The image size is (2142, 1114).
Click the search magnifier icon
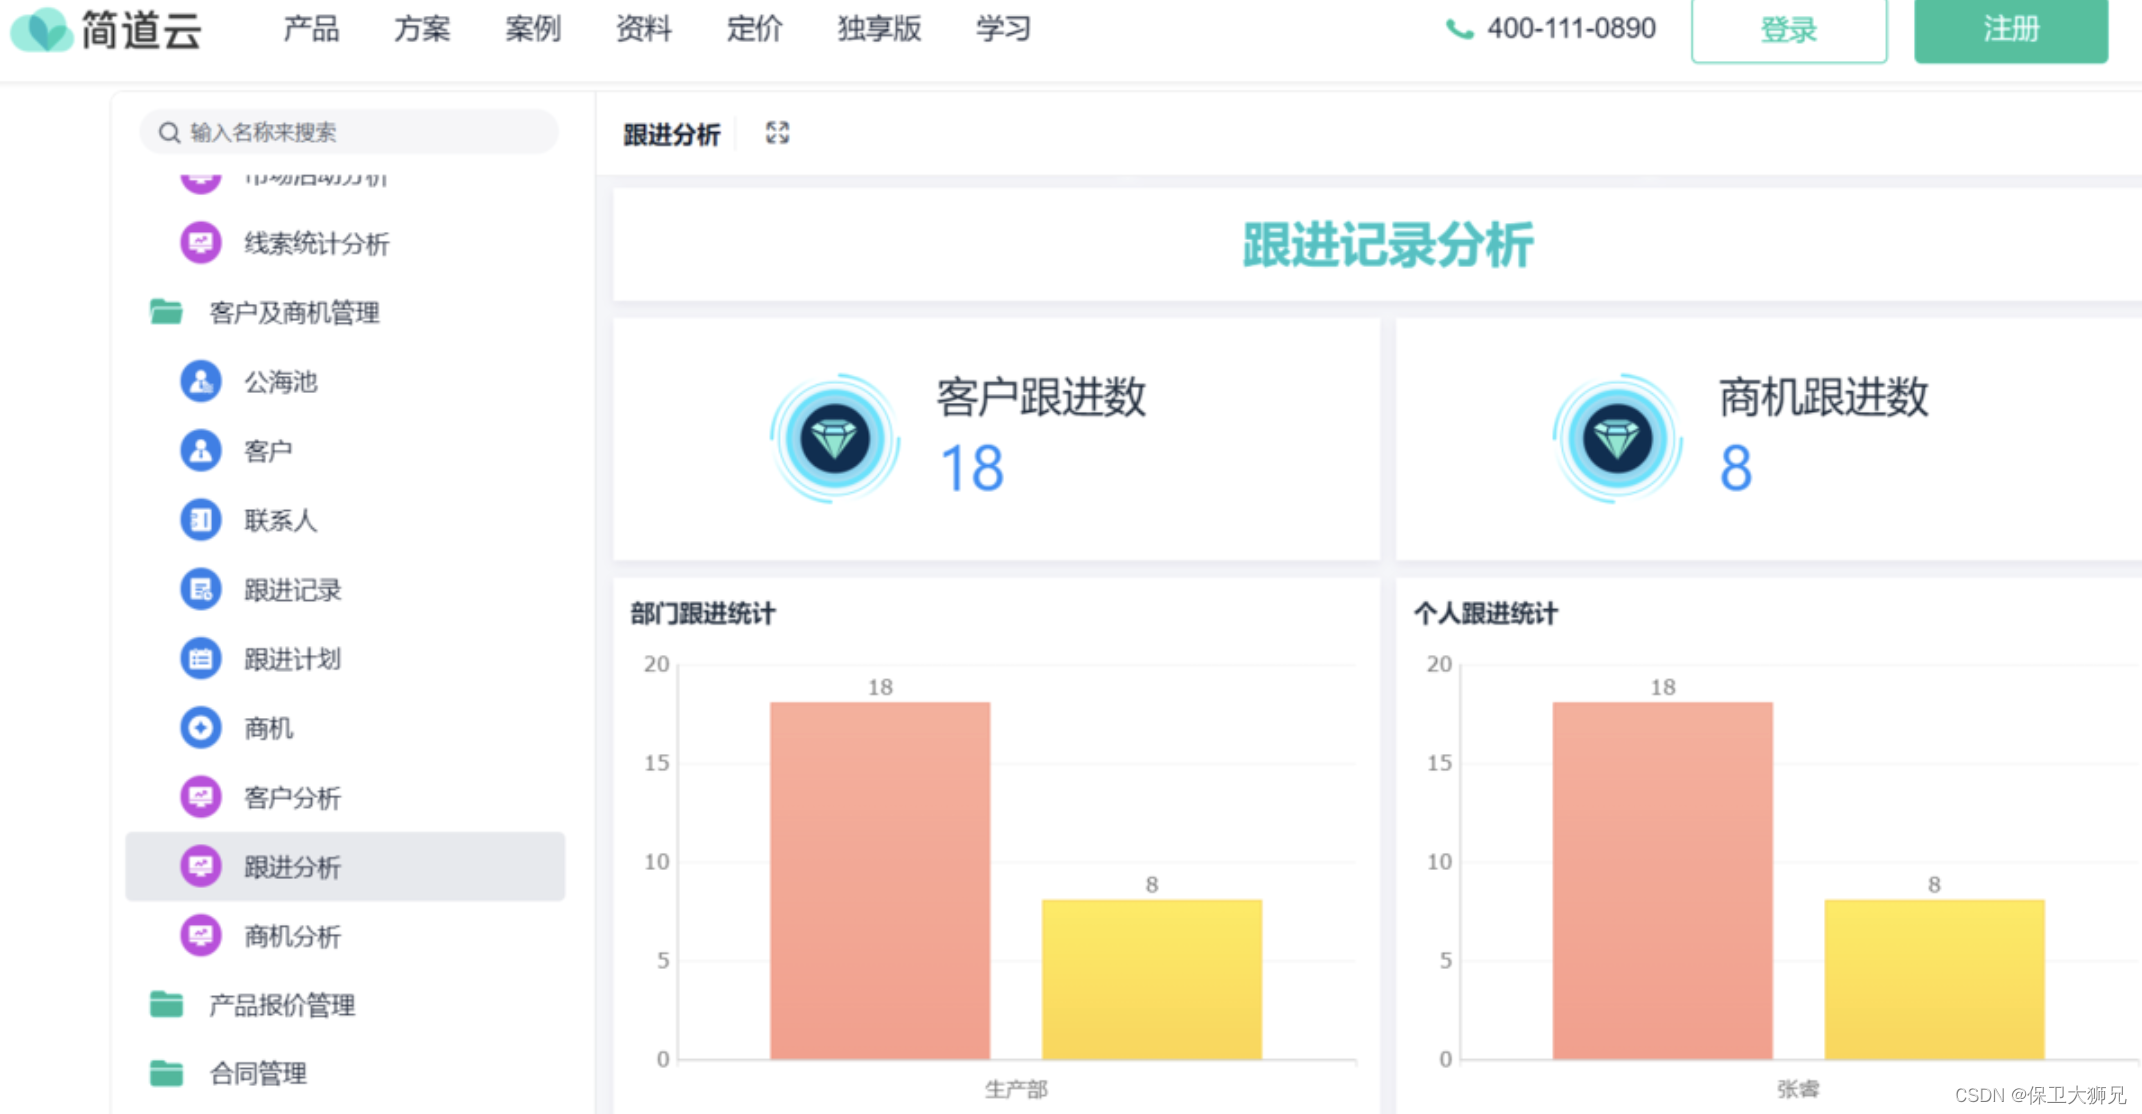(169, 132)
